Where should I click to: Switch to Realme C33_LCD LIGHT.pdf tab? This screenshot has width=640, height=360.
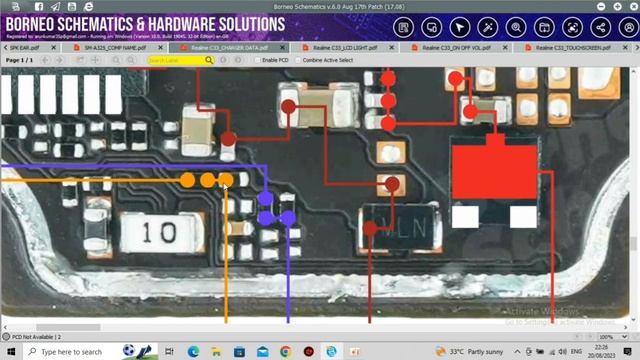tap(345, 48)
